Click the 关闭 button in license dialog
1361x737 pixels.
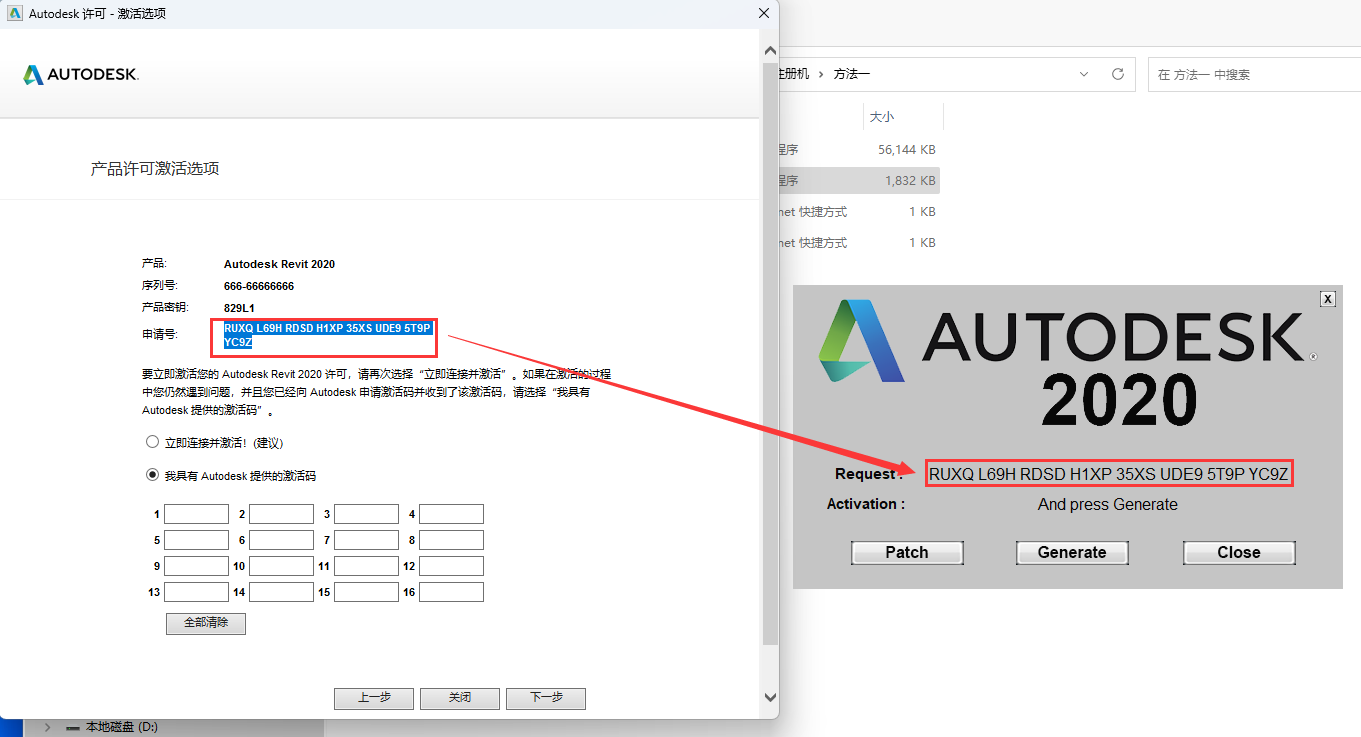click(460, 698)
